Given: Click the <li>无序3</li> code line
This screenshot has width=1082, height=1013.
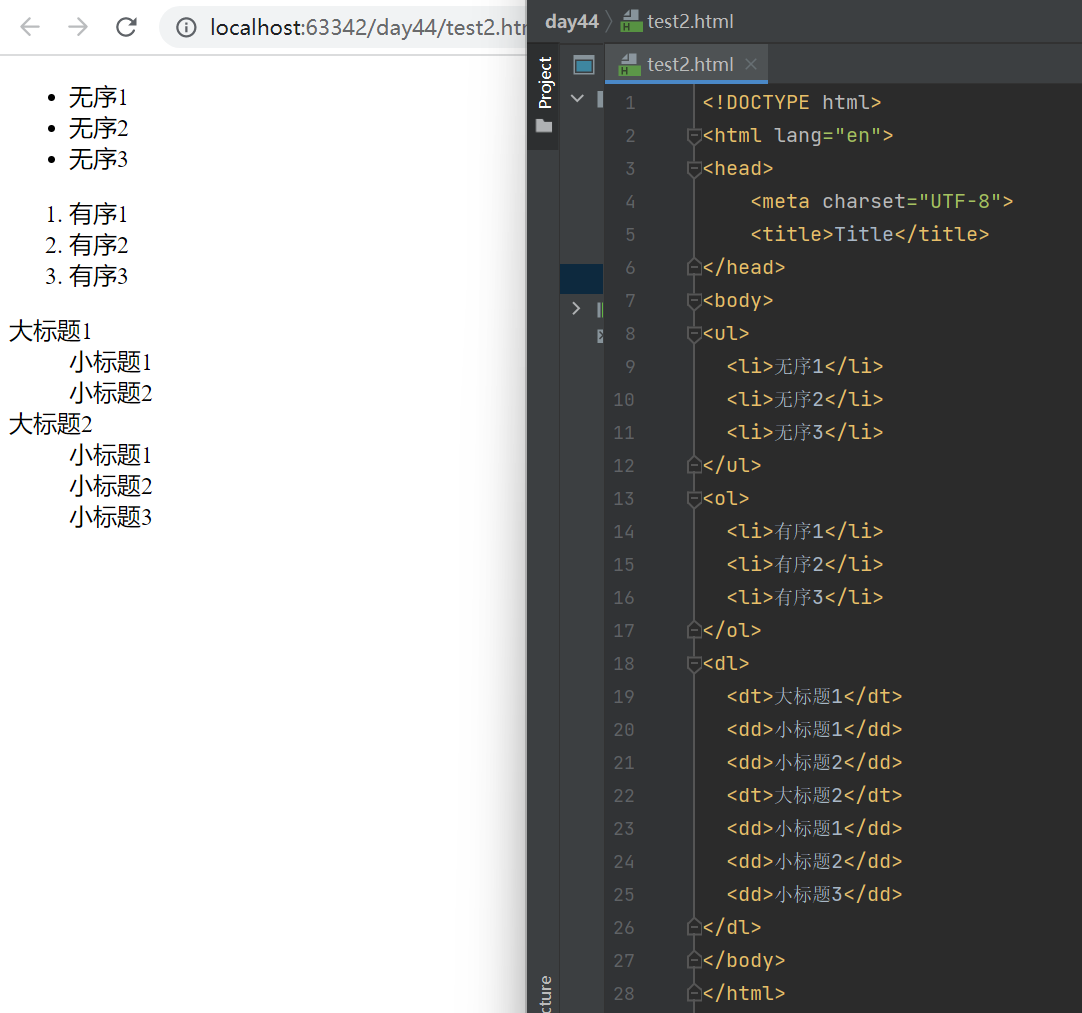Looking at the screenshot, I should coord(805,433).
